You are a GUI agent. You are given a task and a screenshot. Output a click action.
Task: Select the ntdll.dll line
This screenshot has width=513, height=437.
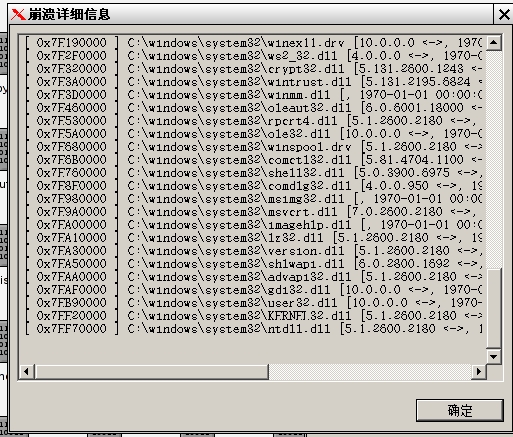tap(253, 329)
